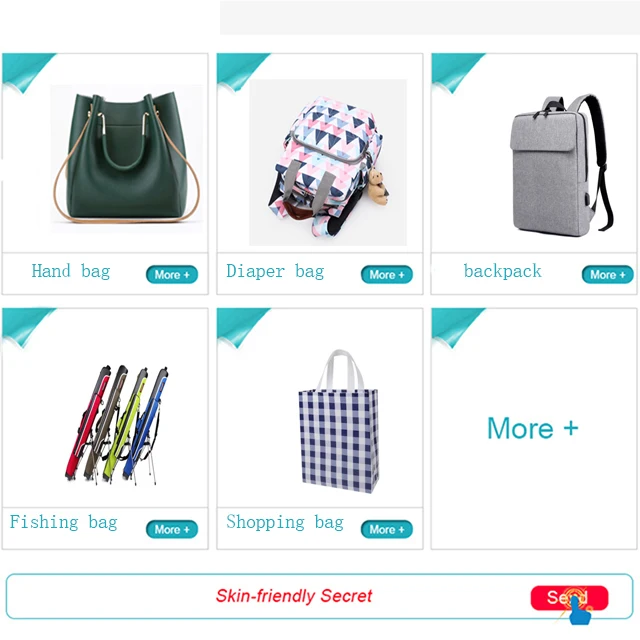640x640 pixels.
Task: Open the triangle-pattern diaper bag image
Action: click(328, 162)
